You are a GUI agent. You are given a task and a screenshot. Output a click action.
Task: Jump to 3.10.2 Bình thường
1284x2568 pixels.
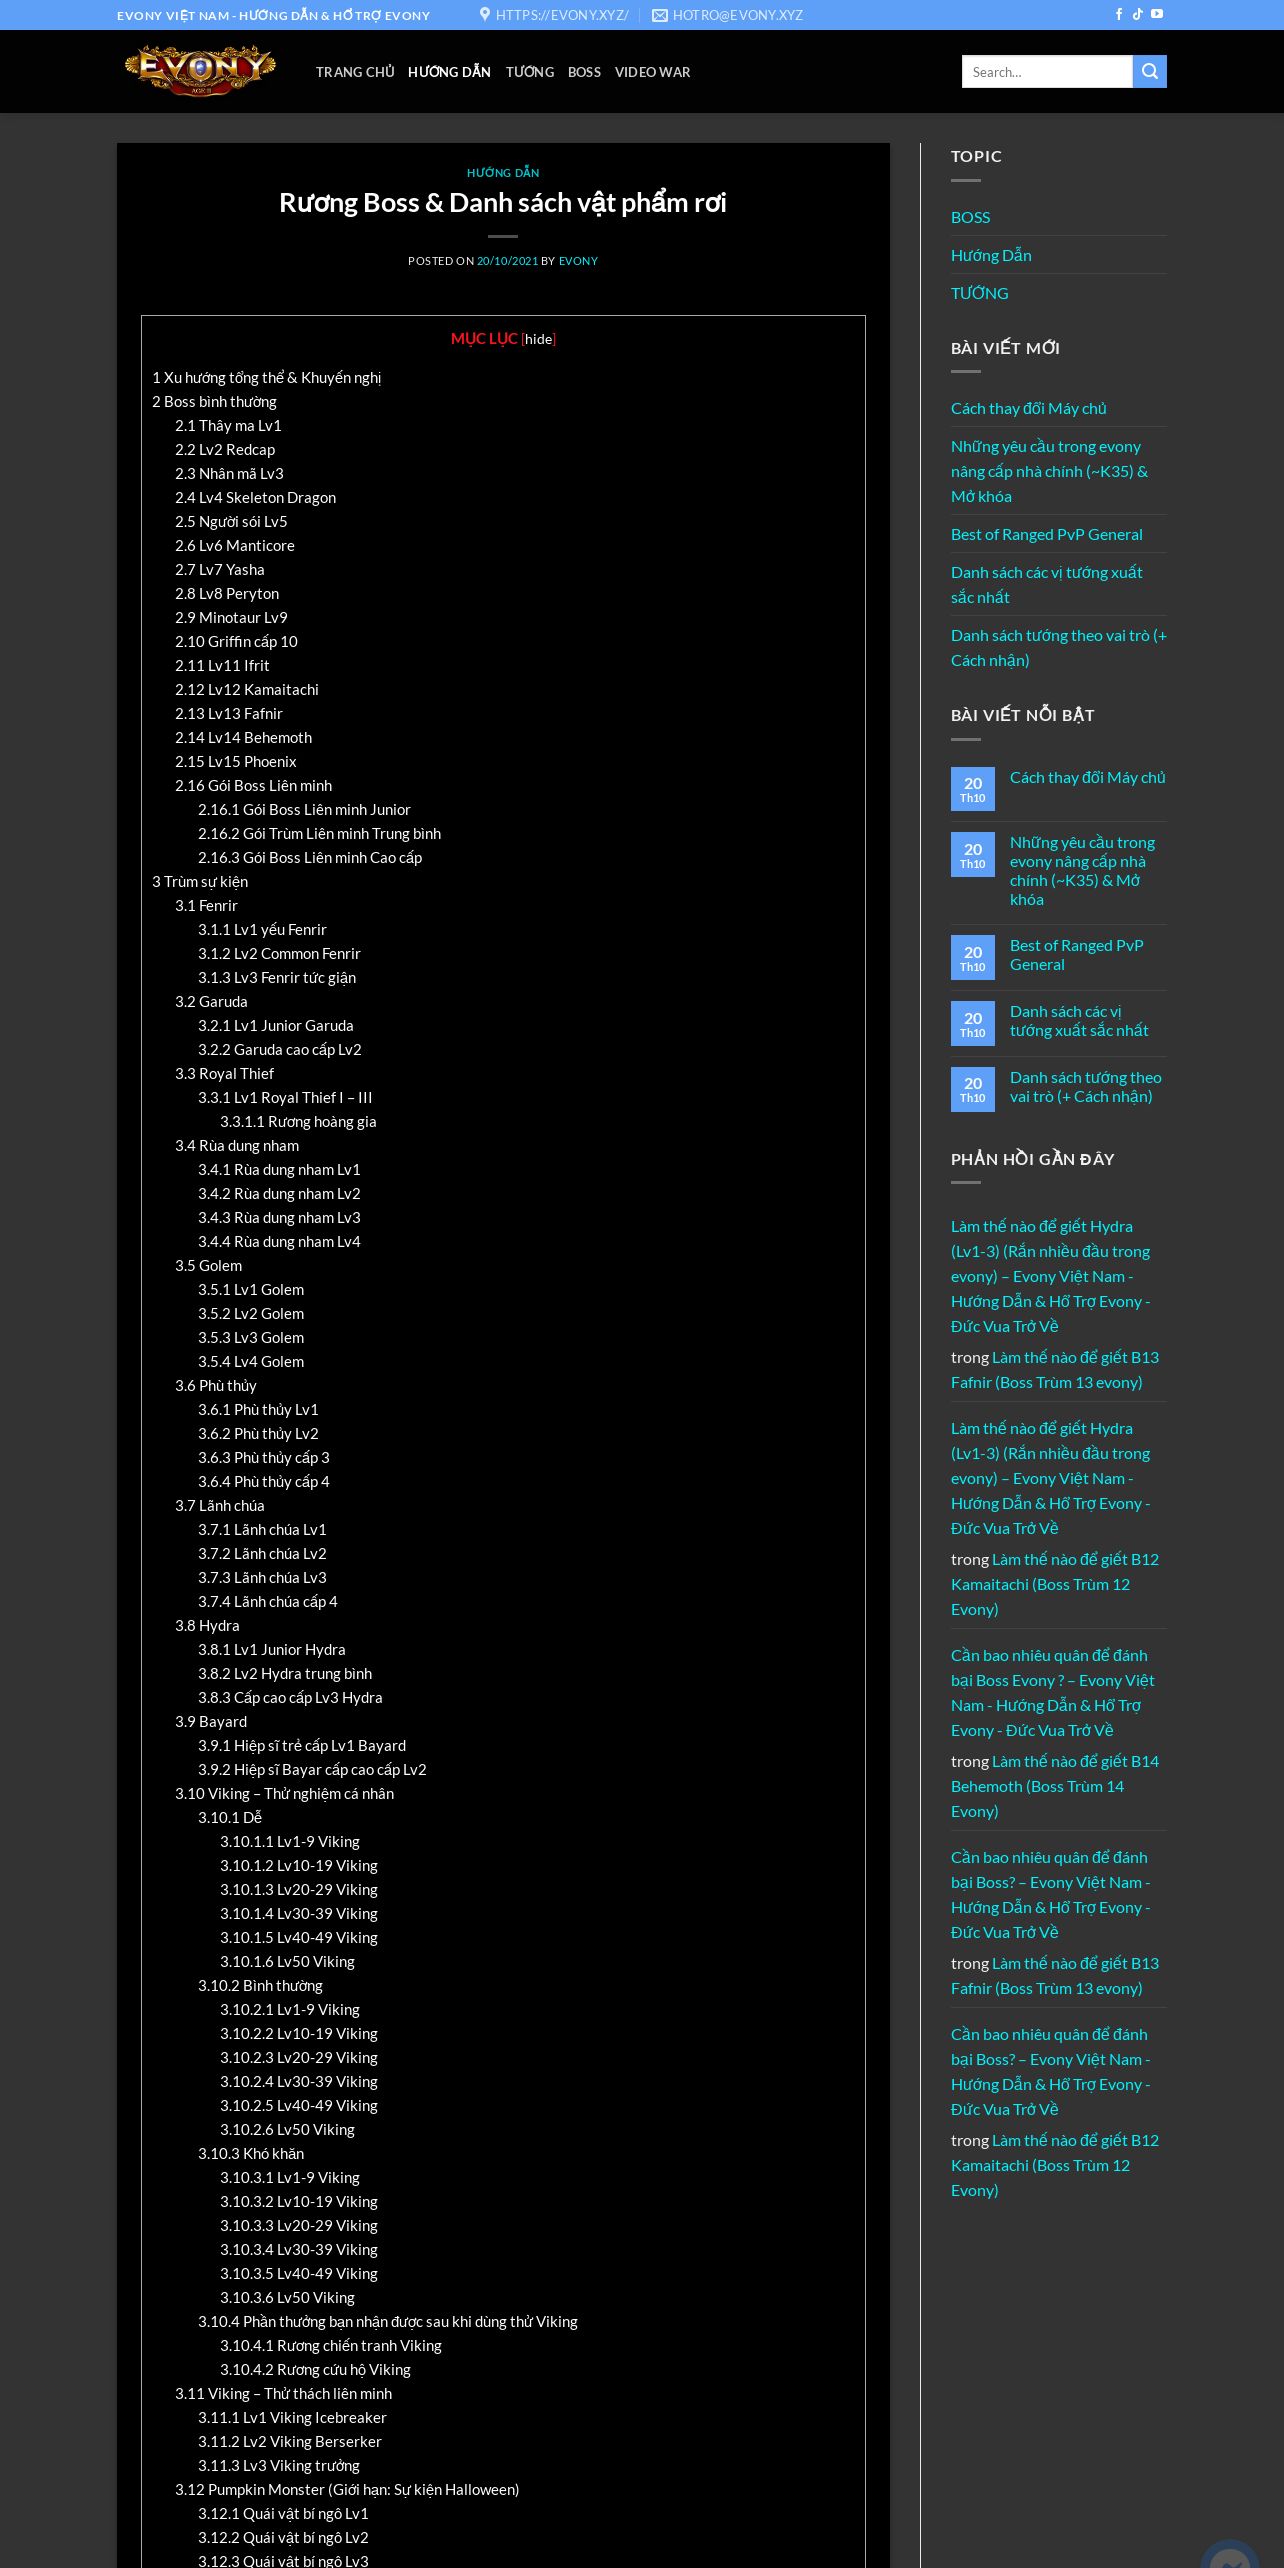pos(260,1986)
